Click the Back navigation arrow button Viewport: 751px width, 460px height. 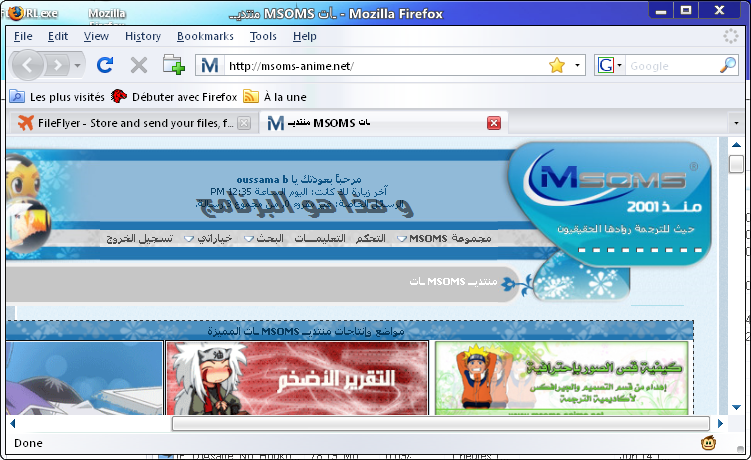click(x=28, y=65)
